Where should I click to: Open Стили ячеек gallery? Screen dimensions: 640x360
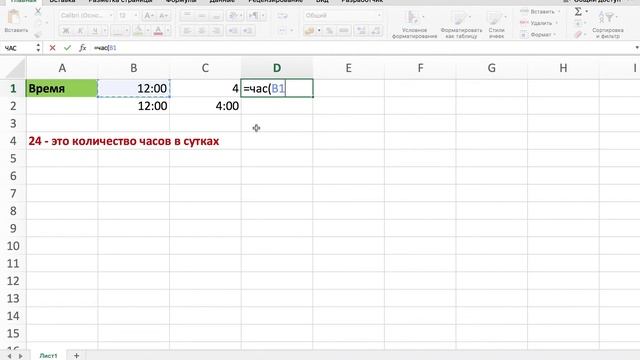click(496, 24)
